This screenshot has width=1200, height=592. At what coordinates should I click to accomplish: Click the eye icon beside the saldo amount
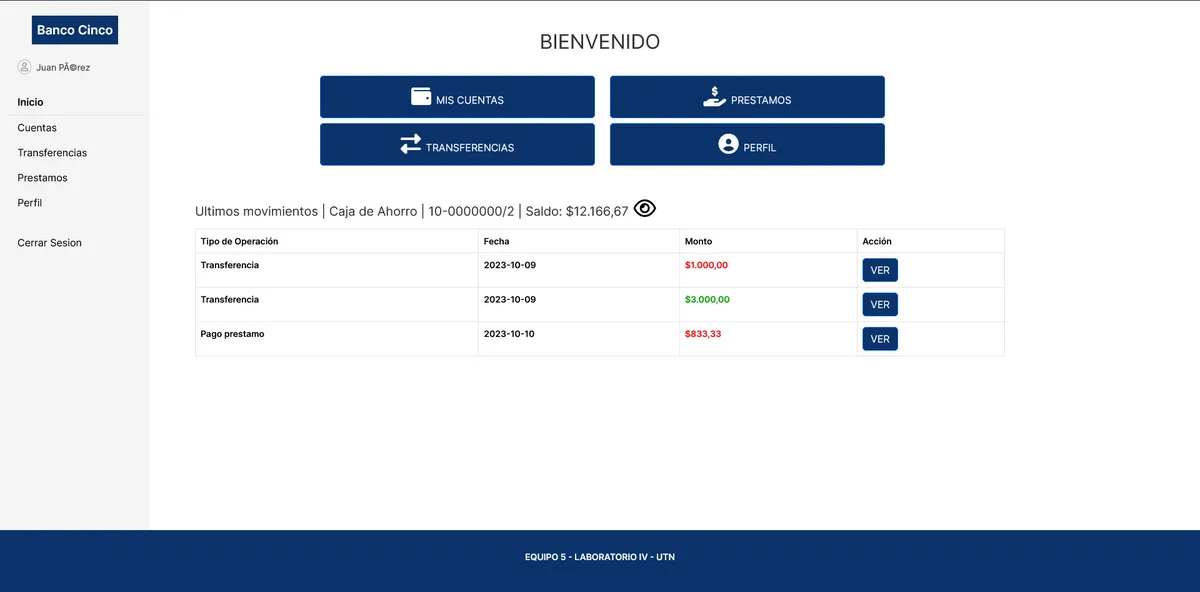click(x=644, y=208)
